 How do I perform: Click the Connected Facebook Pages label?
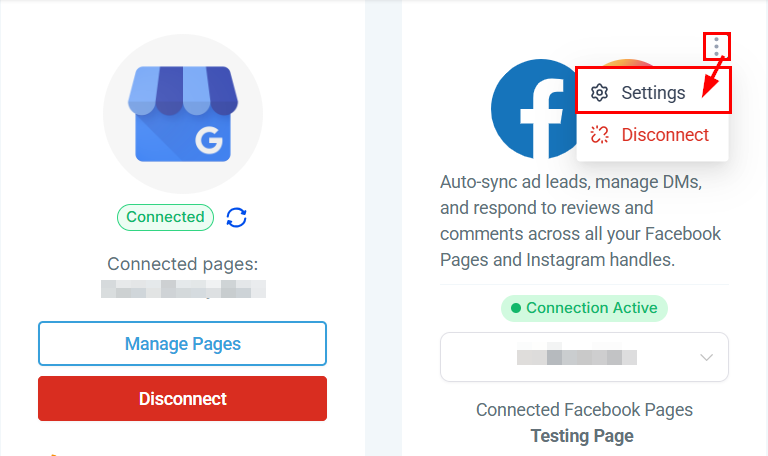584,410
